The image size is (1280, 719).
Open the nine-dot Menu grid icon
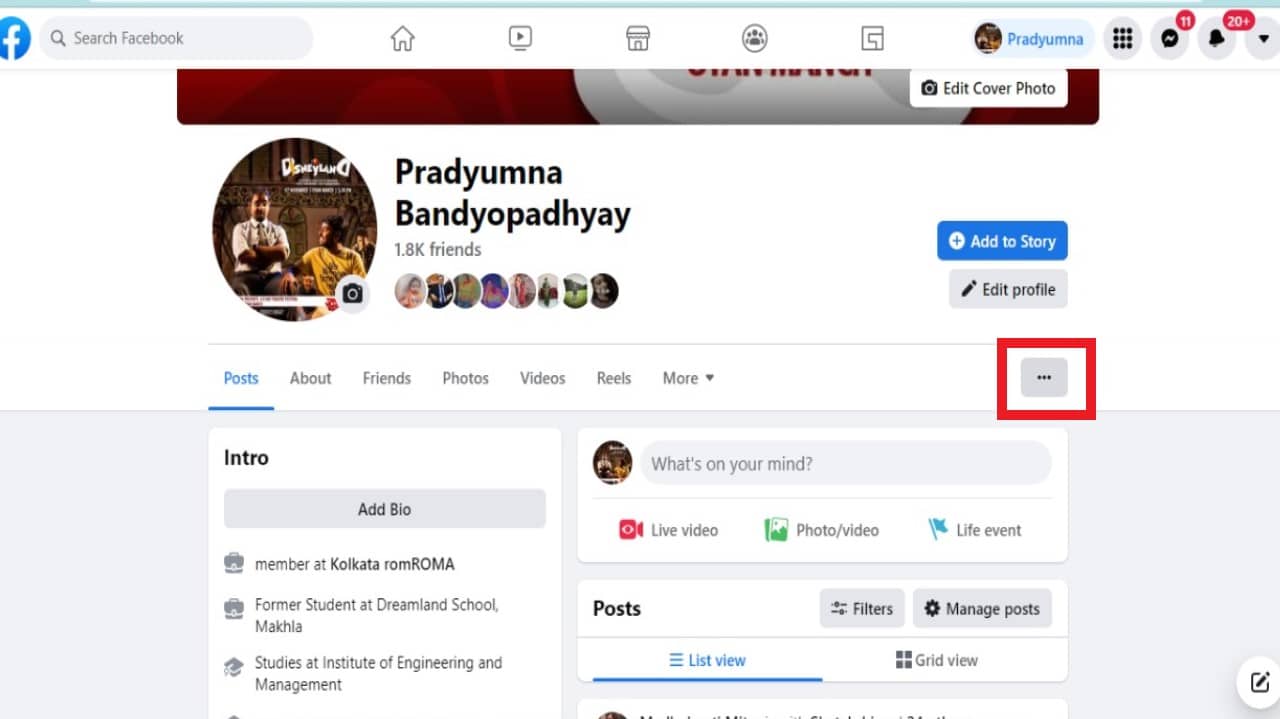tap(1123, 38)
